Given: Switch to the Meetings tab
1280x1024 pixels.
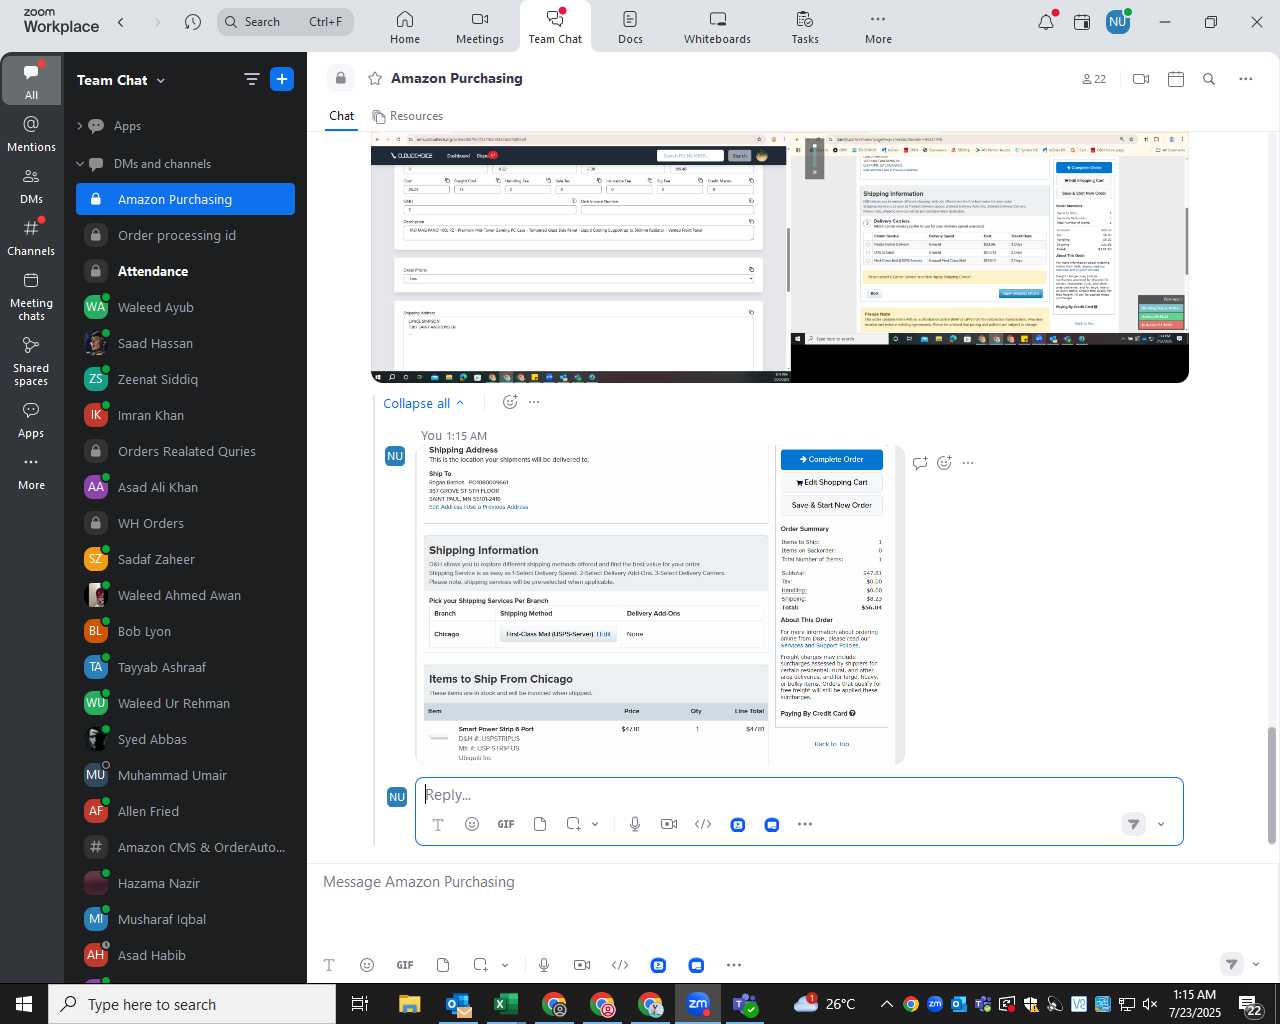Looking at the screenshot, I should pos(480,27).
